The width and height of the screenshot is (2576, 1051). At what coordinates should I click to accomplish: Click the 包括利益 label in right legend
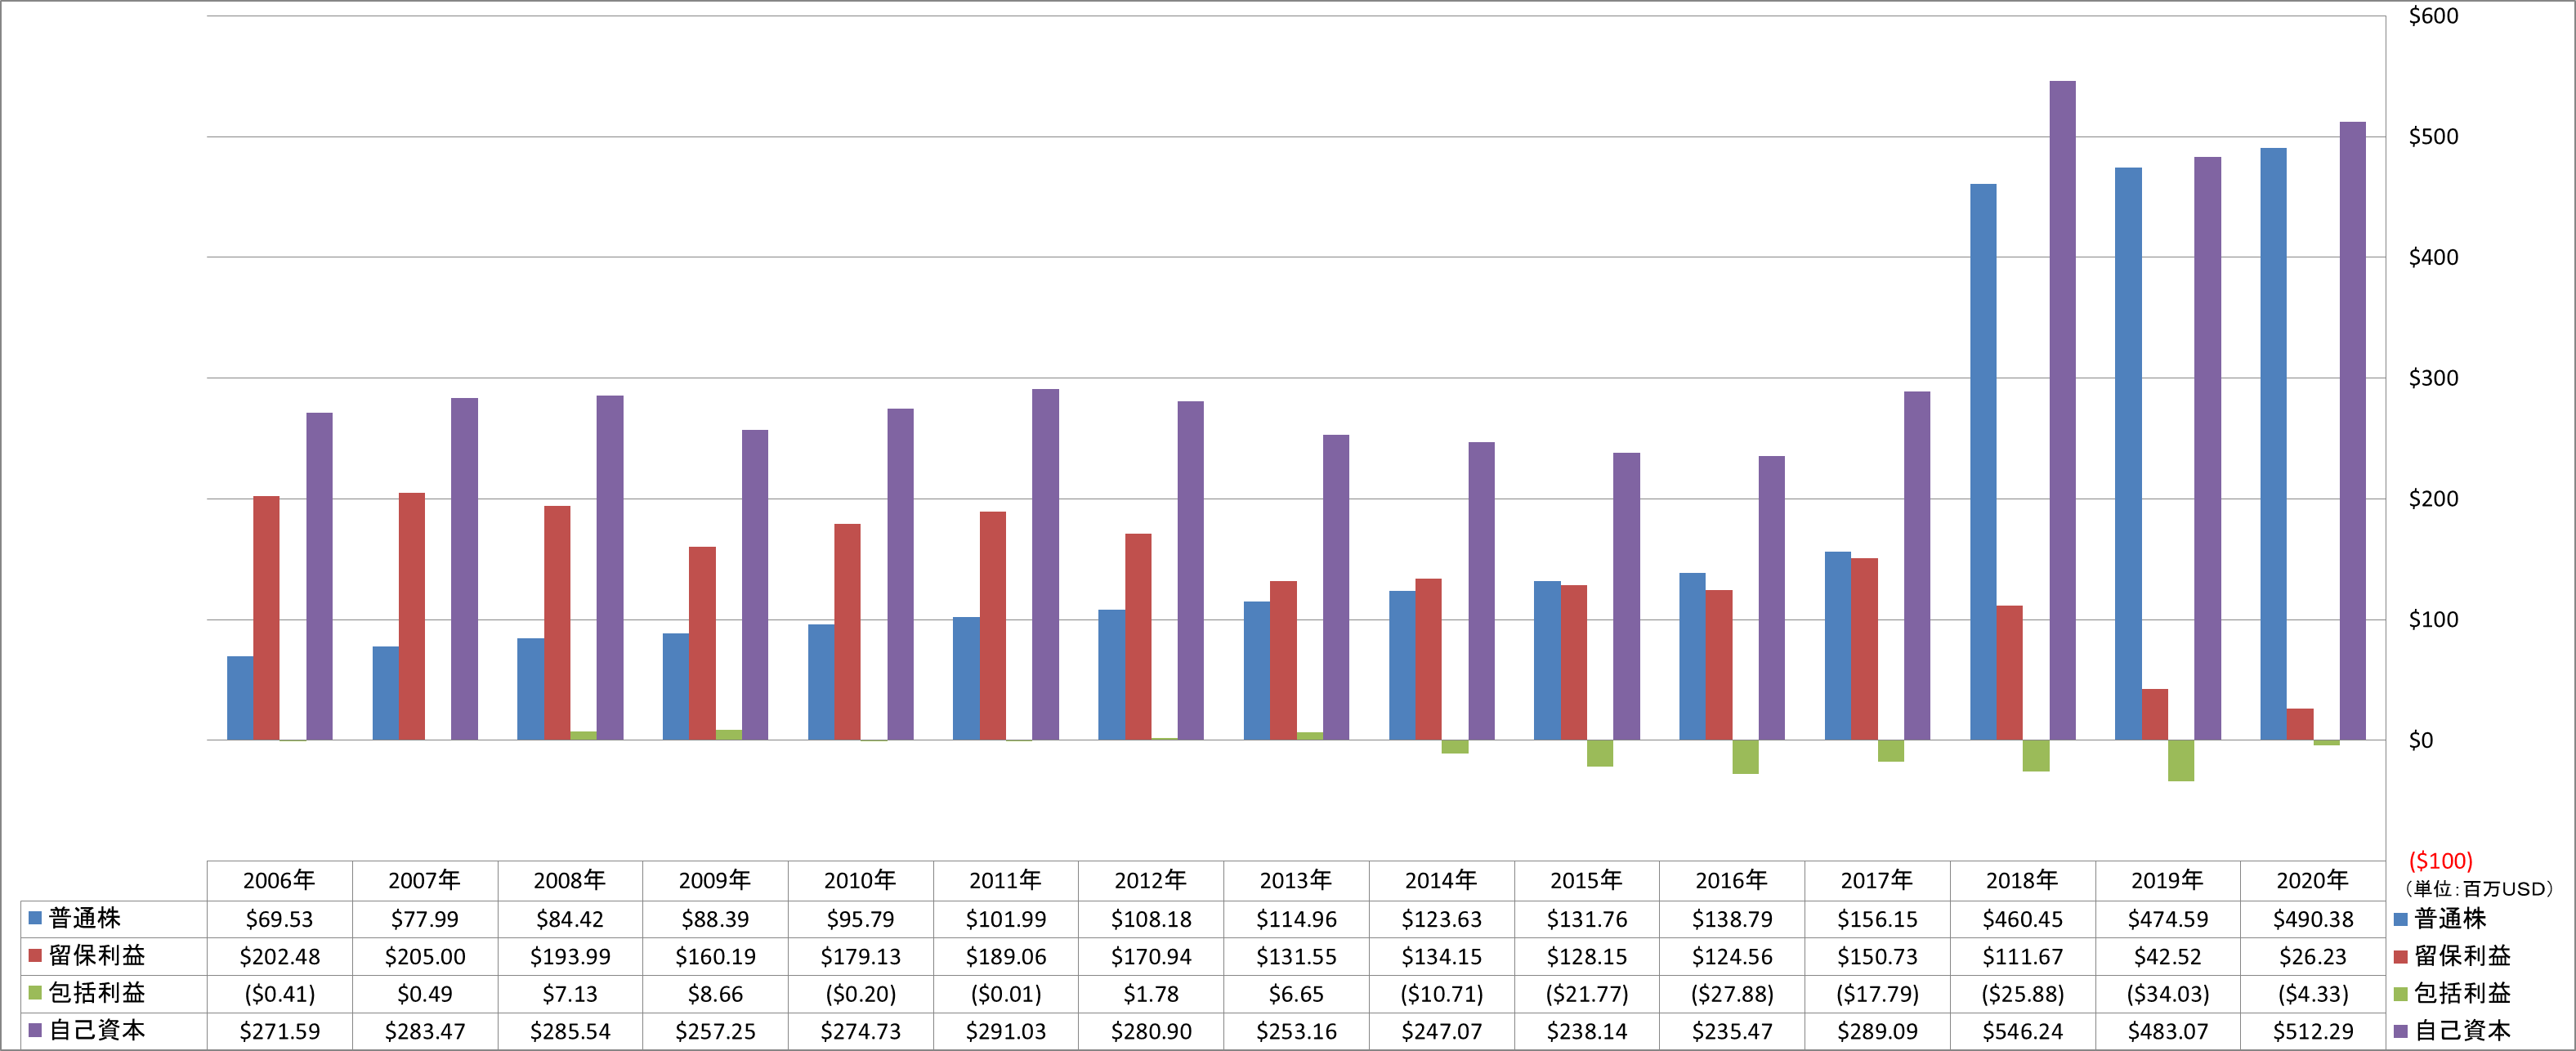click(2462, 993)
